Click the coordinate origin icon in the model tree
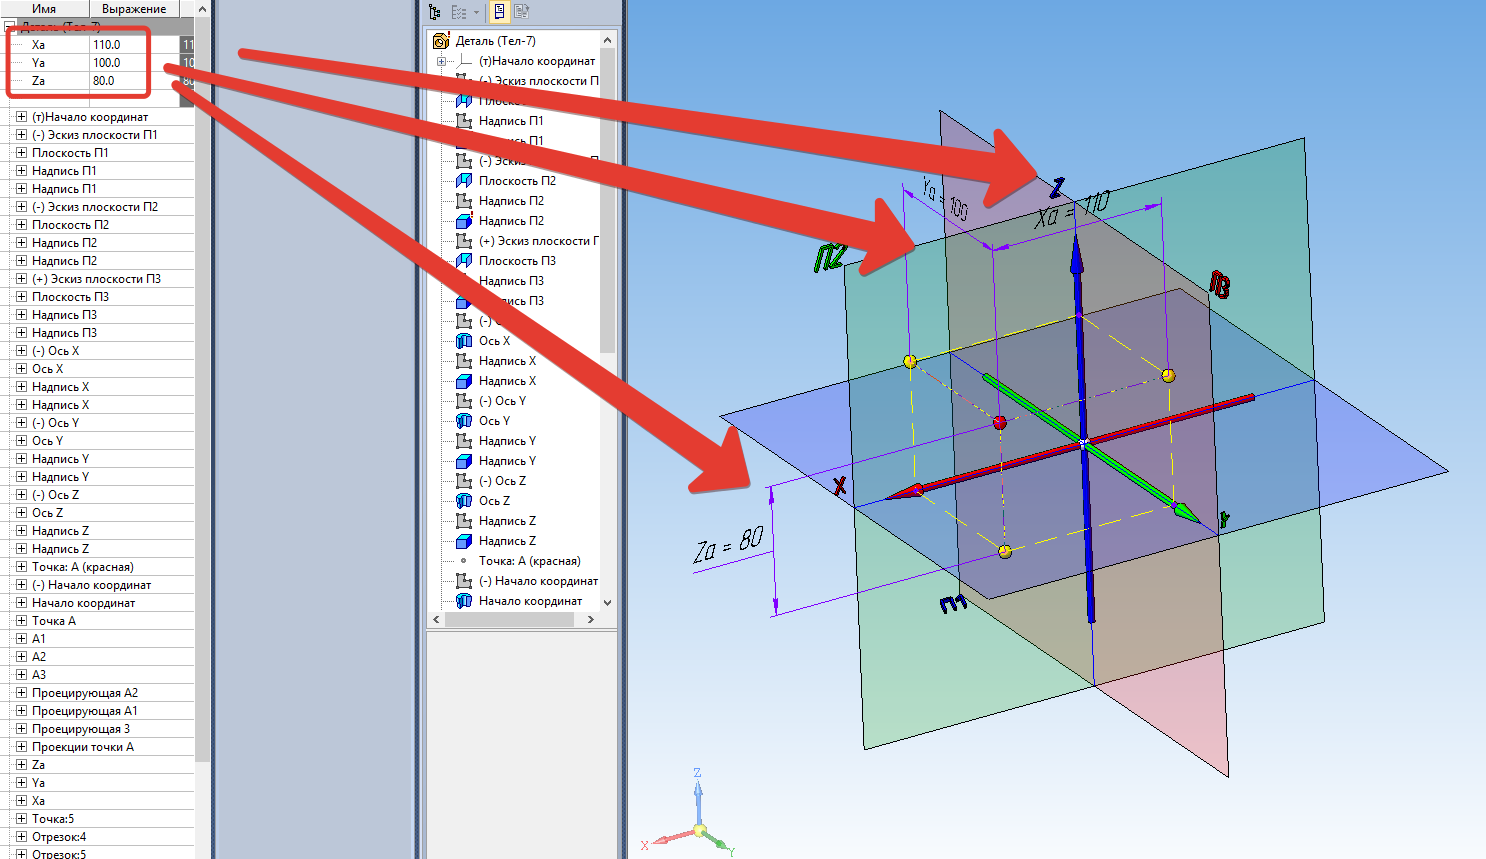The height and width of the screenshot is (859, 1486). (x=464, y=61)
